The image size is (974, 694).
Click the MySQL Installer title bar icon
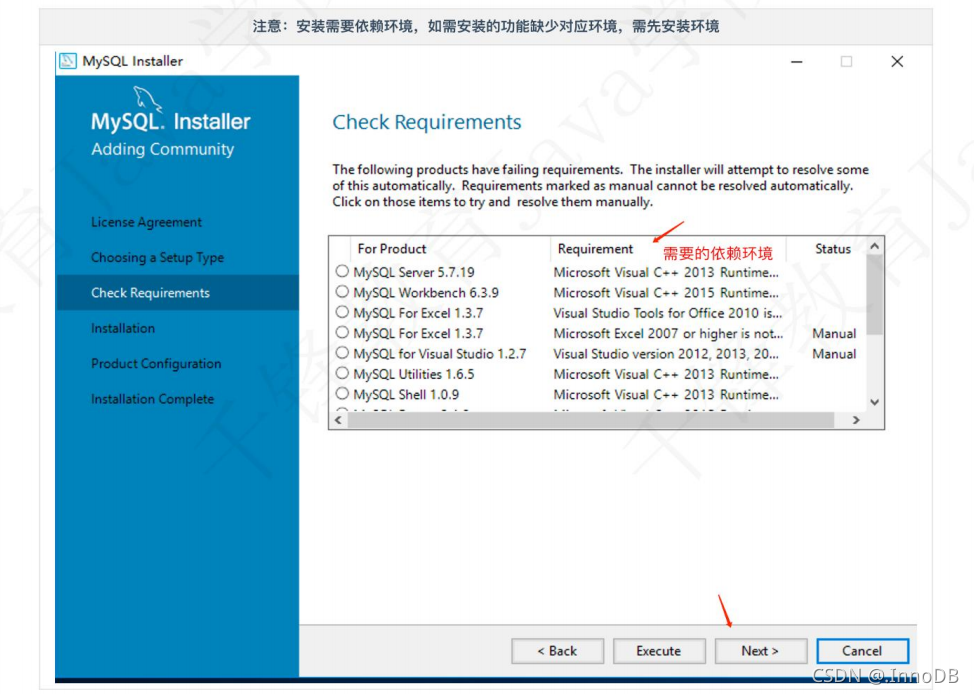tap(68, 61)
